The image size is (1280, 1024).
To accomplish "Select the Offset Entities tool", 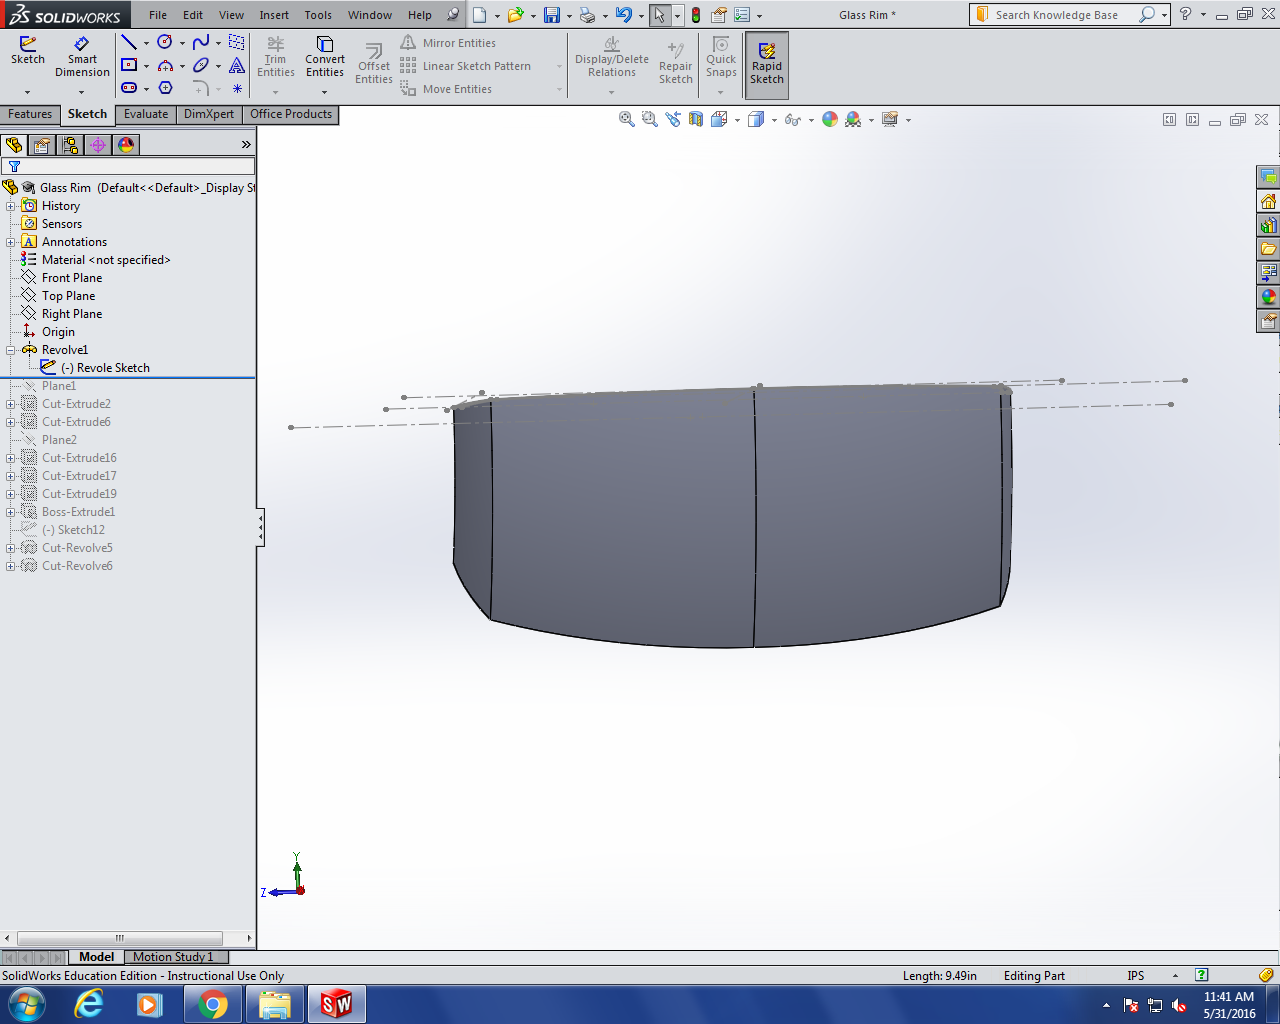I will [374, 62].
